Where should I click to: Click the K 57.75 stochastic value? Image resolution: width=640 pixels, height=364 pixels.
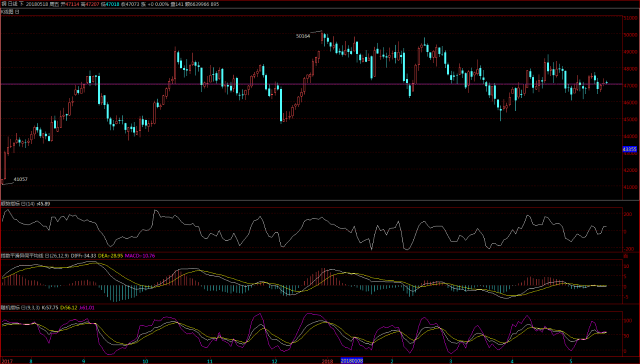pyautogui.click(x=50, y=308)
